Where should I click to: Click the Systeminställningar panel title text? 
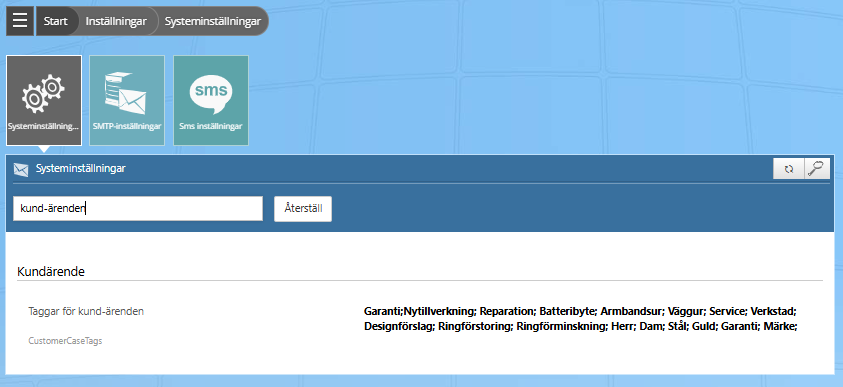(81, 169)
